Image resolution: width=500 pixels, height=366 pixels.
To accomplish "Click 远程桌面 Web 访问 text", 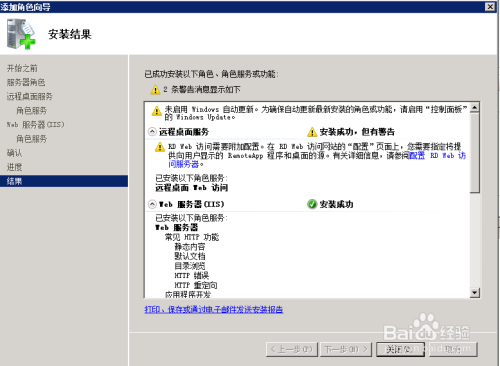I will pyautogui.click(x=191, y=188).
